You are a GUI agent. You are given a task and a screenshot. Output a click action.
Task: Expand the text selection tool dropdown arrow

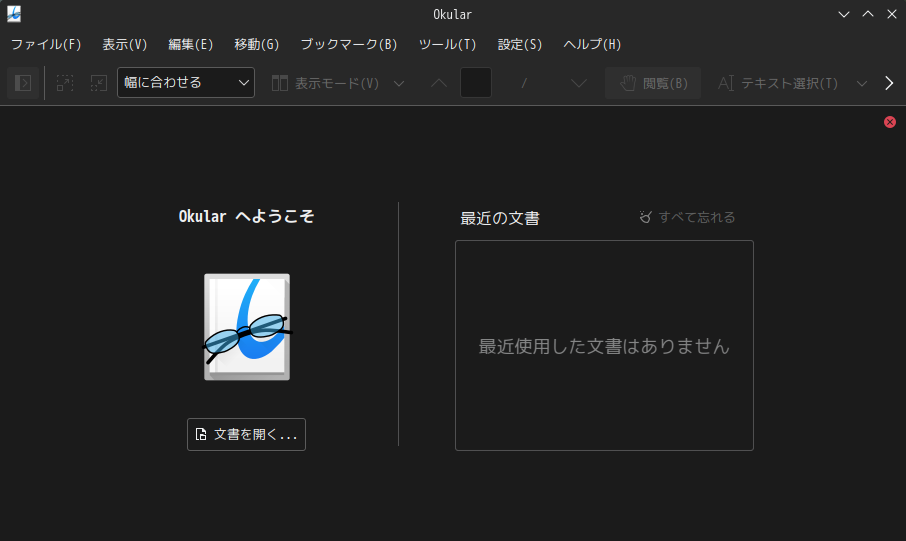(862, 83)
